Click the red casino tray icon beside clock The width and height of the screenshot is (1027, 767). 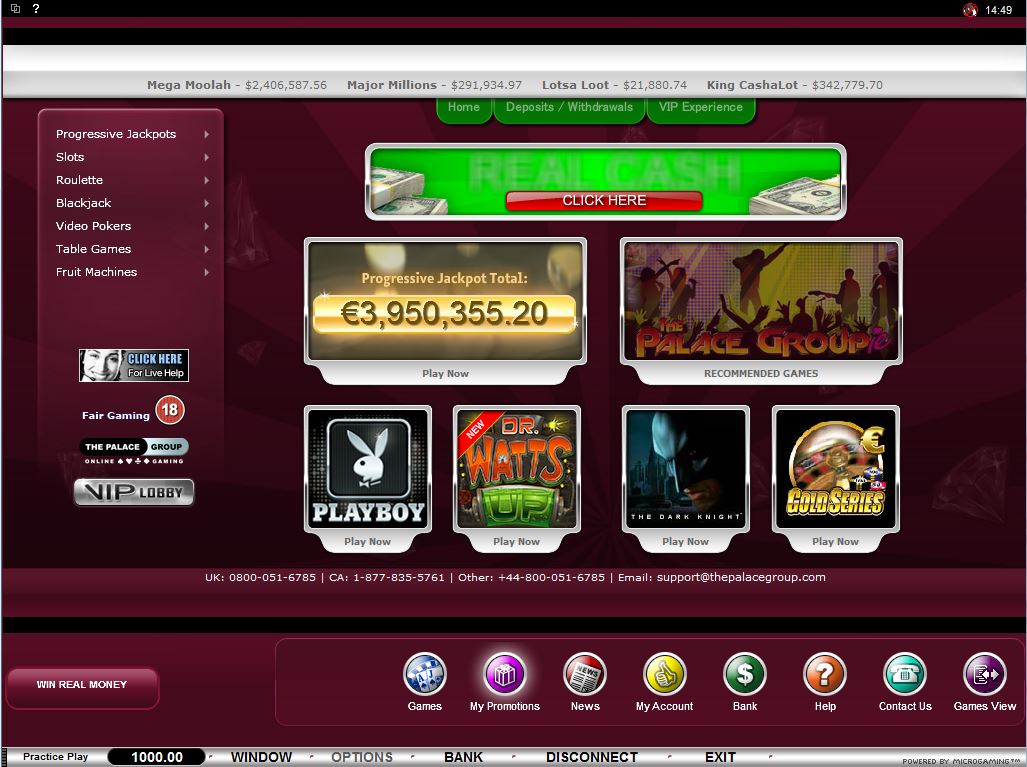click(970, 10)
